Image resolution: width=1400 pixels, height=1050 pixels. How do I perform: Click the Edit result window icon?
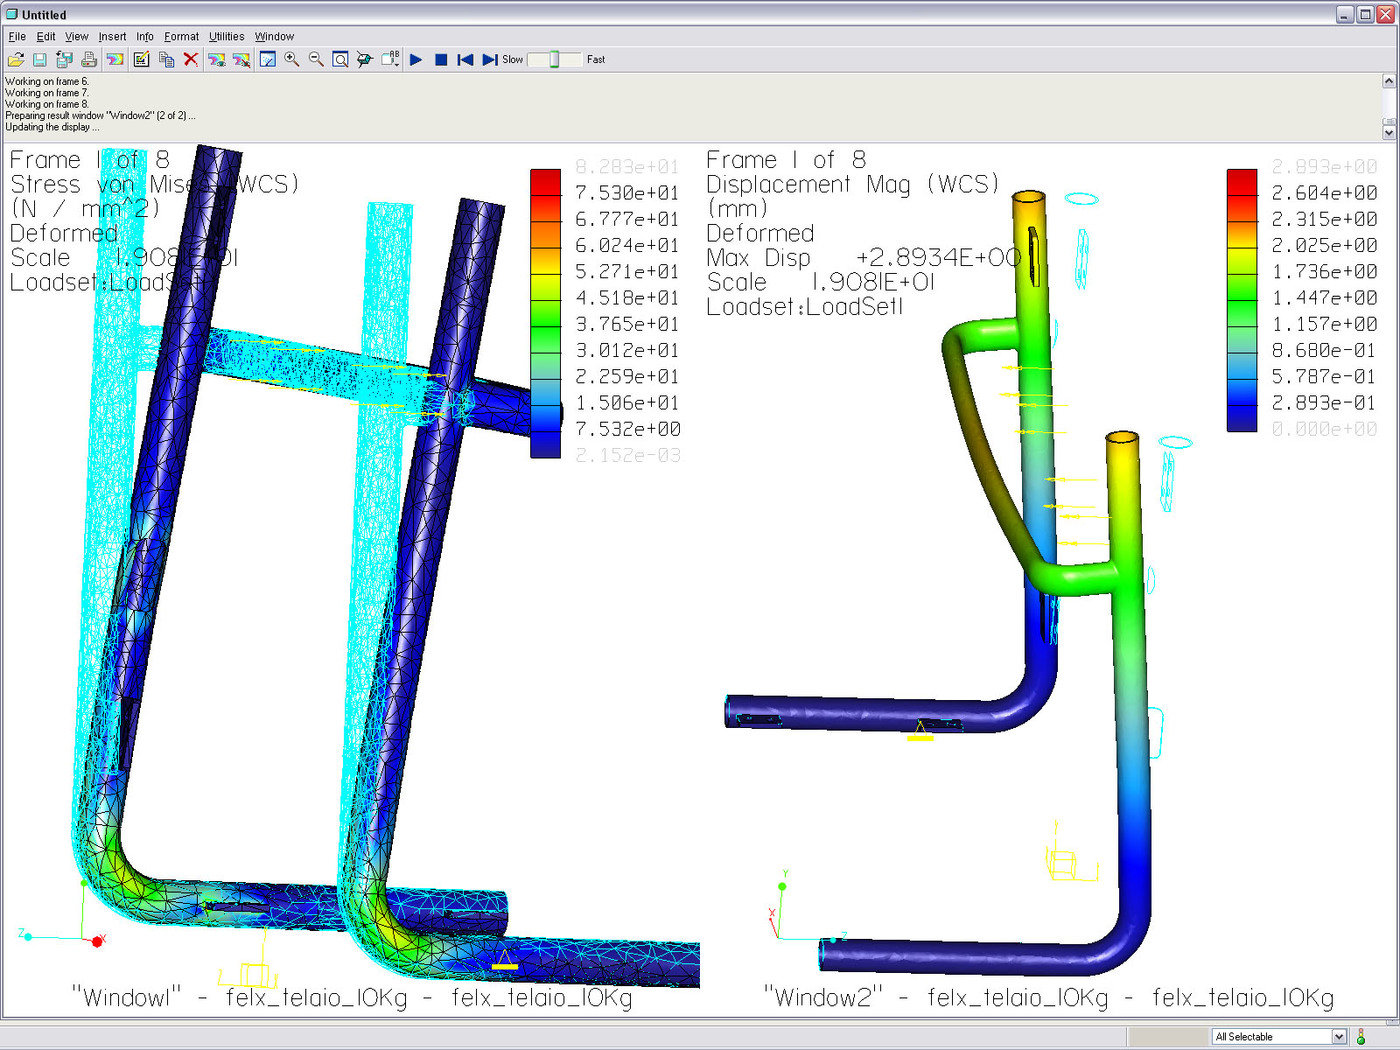pos(141,60)
